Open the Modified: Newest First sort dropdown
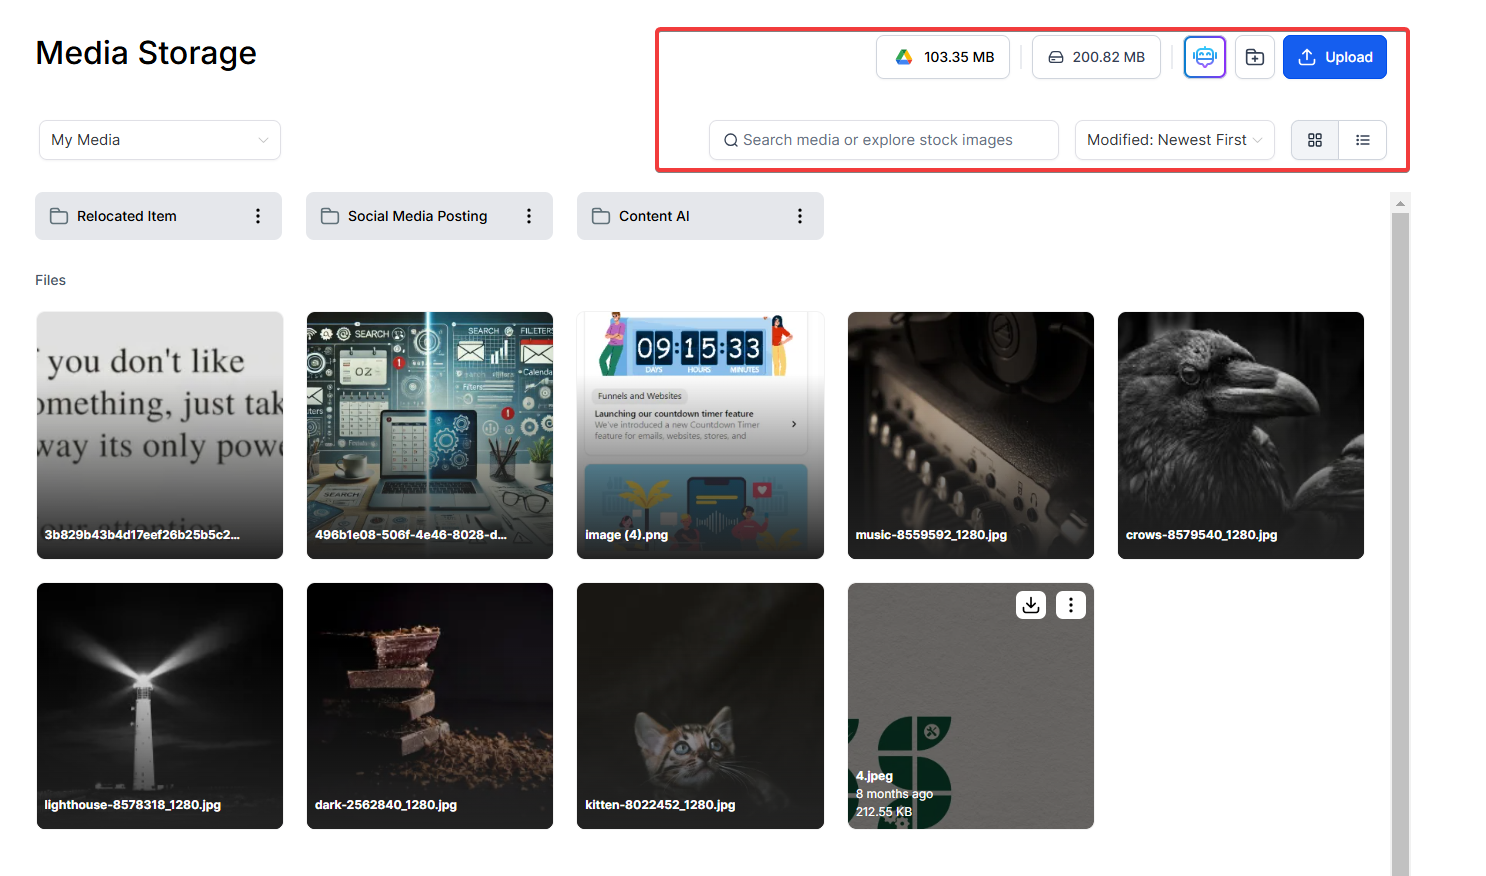The height and width of the screenshot is (876, 1486). click(1174, 140)
